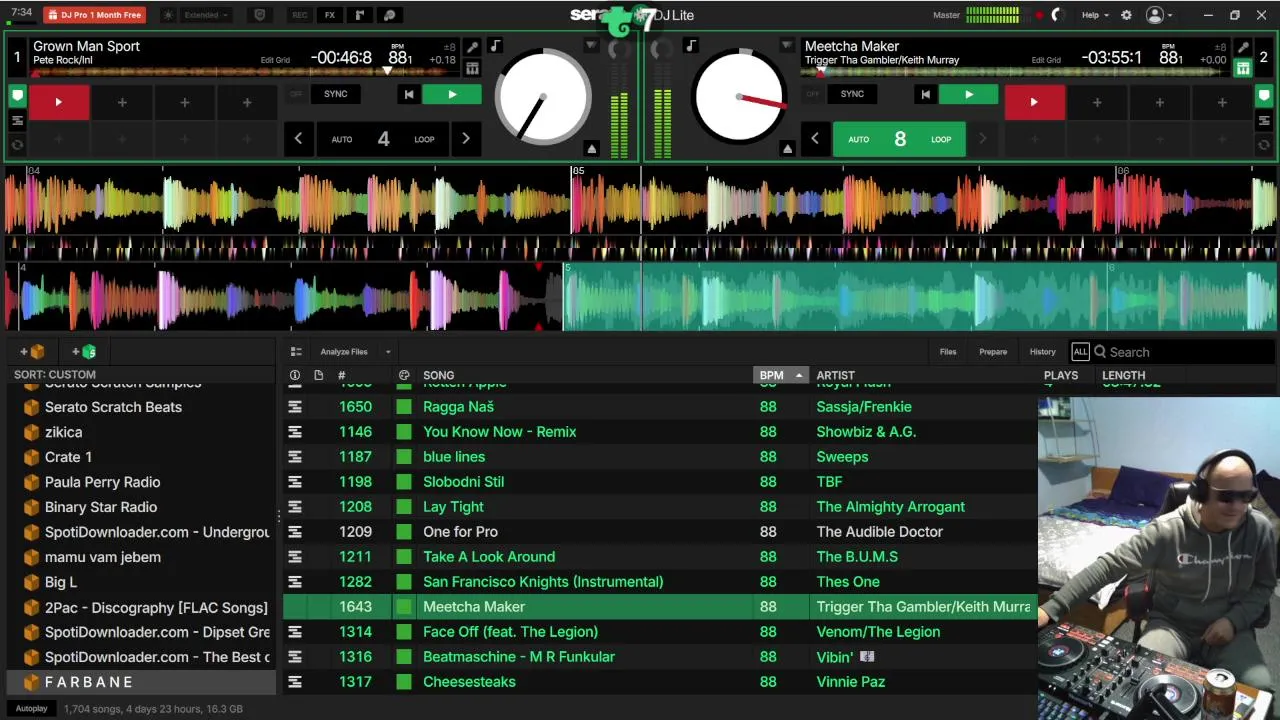Image resolution: width=1280 pixels, height=720 pixels.
Task: Select deck 2 cue points tab icon
Action: pos(1264,96)
